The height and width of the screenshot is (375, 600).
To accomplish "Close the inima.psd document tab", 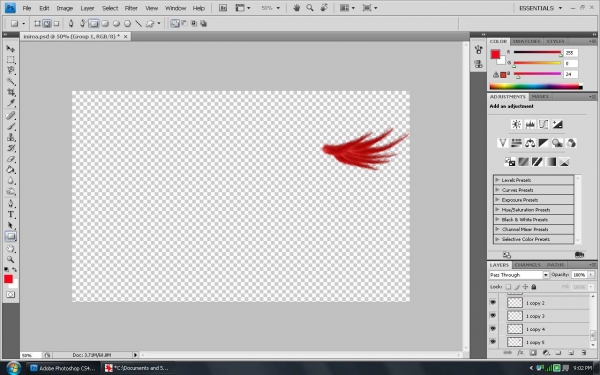I will click(x=125, y=36).
